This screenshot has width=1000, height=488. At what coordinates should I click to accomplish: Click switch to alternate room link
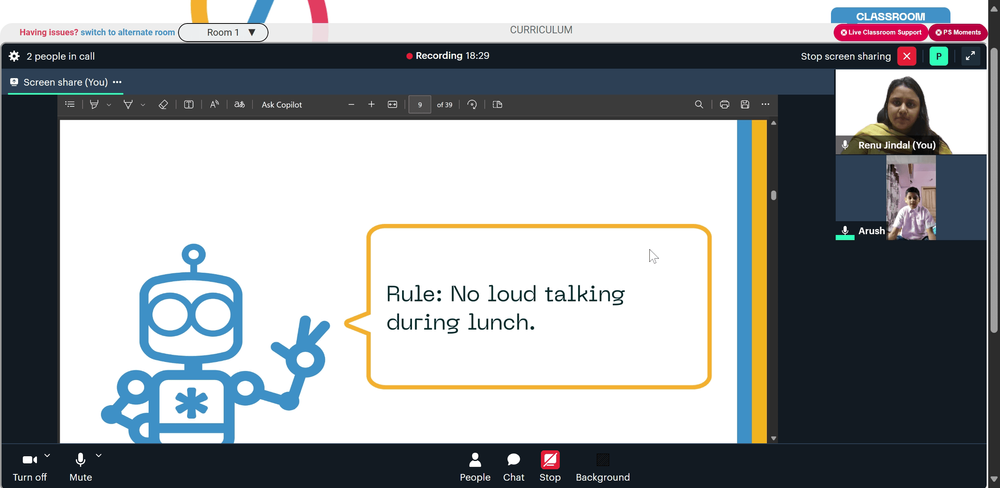128,32
